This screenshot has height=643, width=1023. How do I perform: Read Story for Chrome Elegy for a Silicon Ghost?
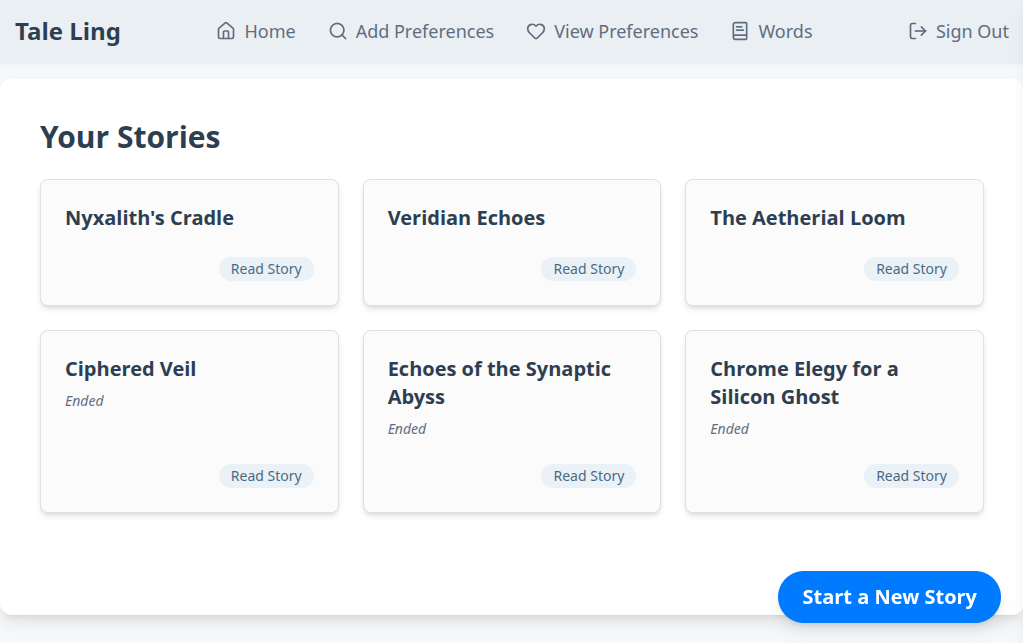click(911, 476)
